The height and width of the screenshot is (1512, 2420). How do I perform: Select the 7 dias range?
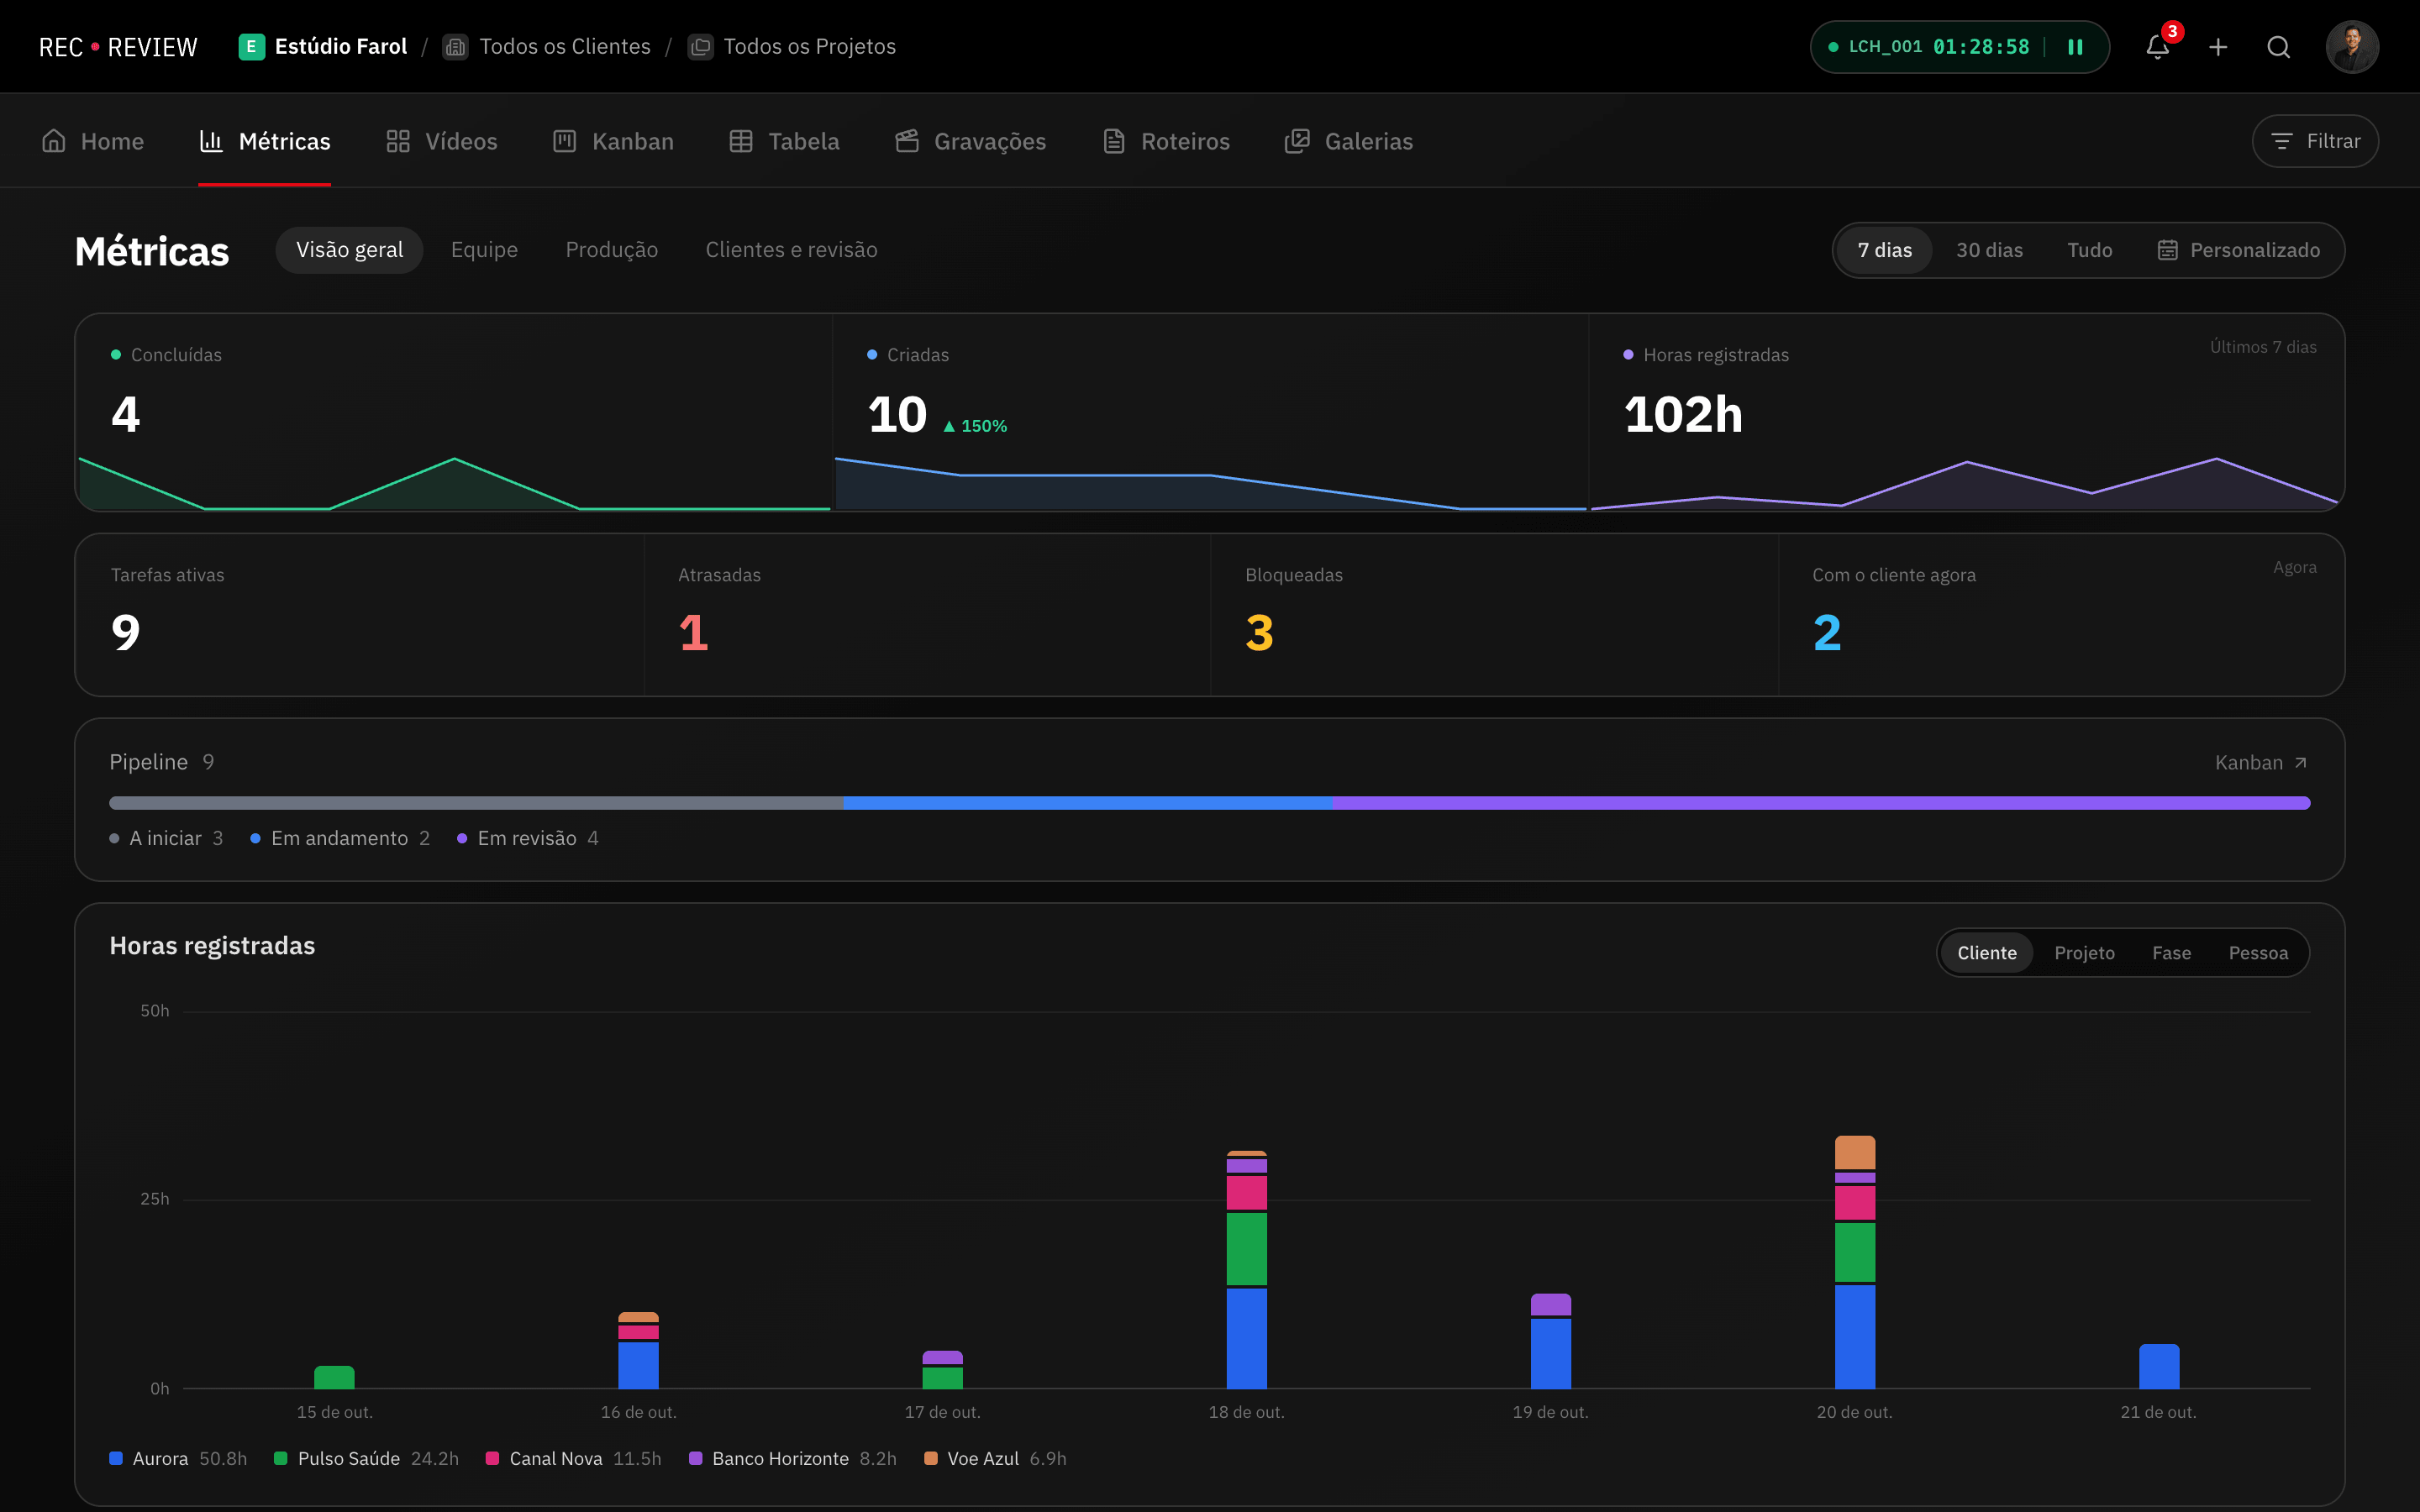1885,250
